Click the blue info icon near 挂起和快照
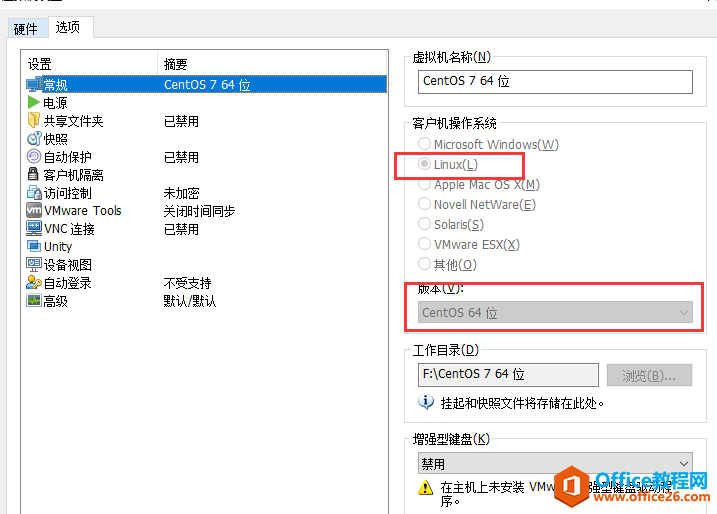Viewport: 717px width, 514px height. (x=426, y=402)
